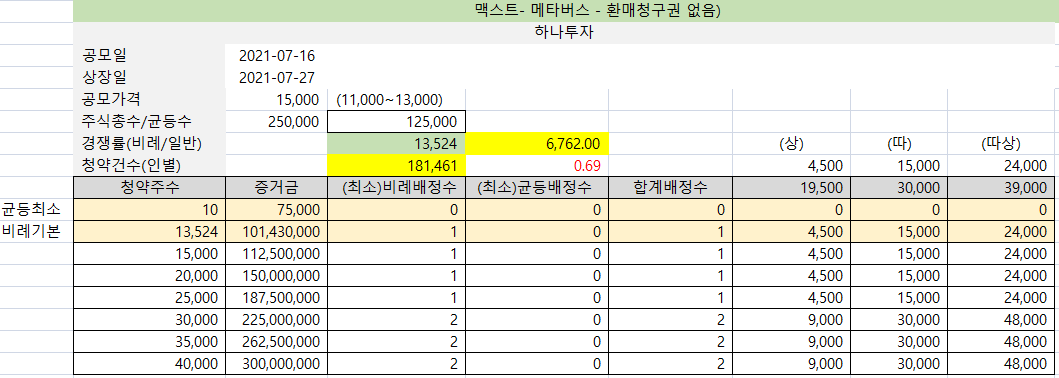Select the header cell 19,500

[x=791, y=188]
